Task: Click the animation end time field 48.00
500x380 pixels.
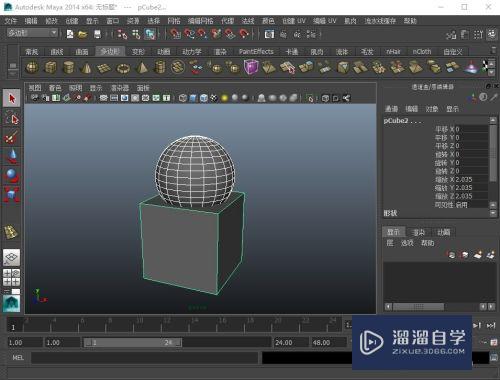Action: point(328,342)
